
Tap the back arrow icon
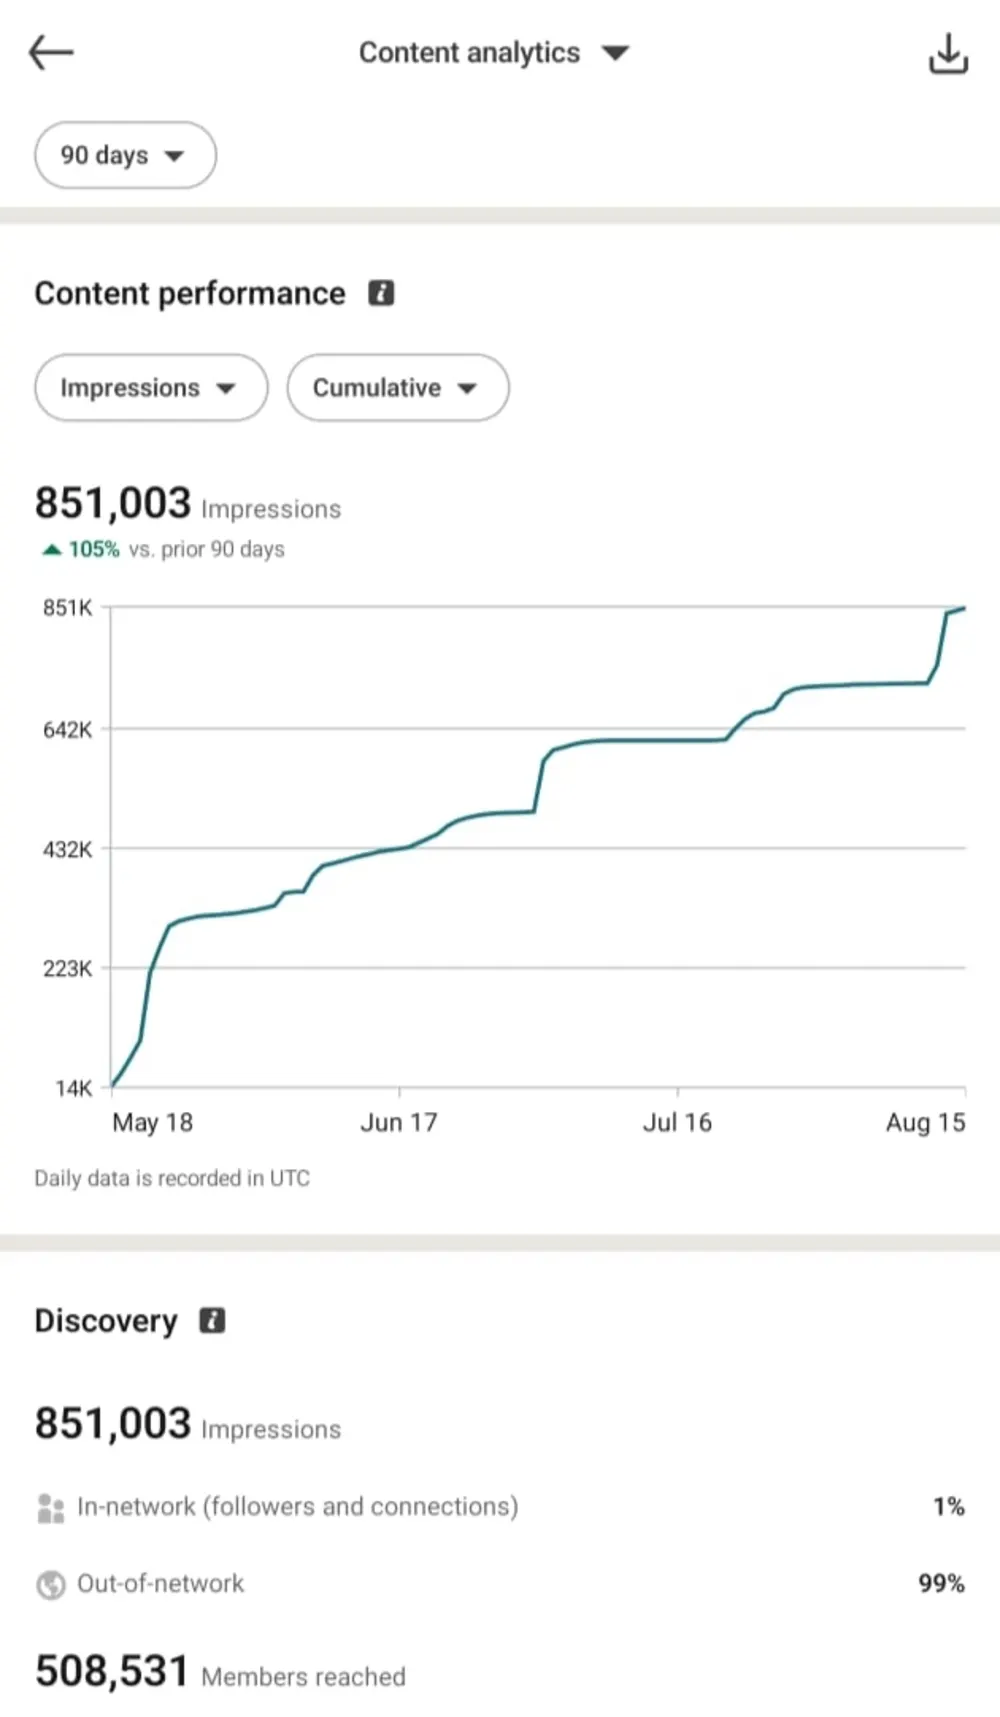tap(51, 52)
